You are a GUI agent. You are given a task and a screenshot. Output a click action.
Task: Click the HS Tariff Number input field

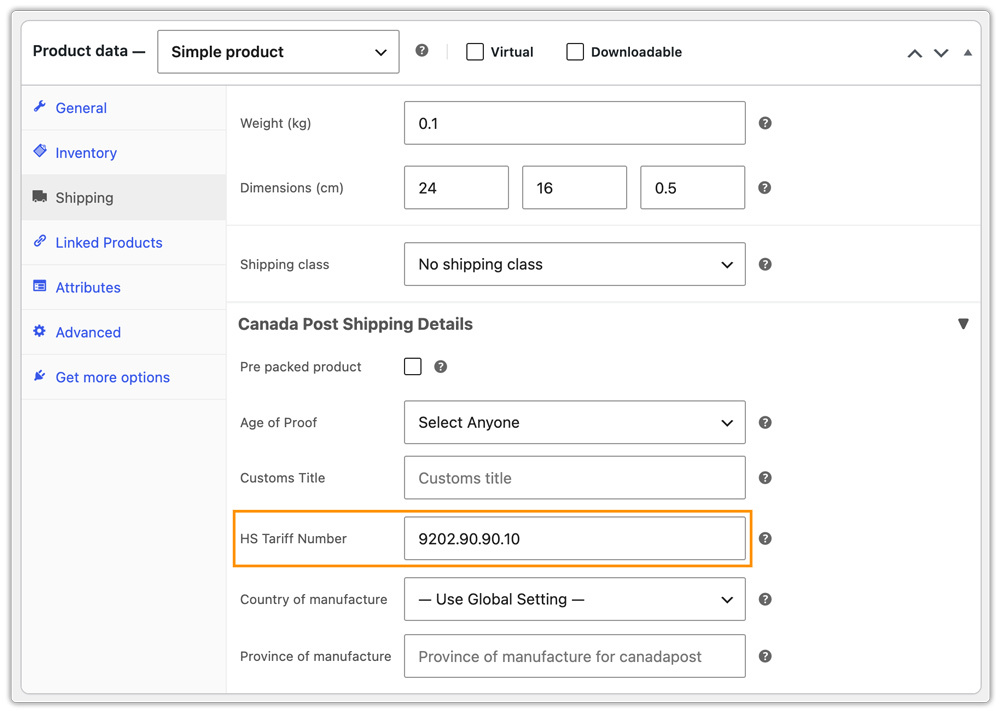coord(575,539)
